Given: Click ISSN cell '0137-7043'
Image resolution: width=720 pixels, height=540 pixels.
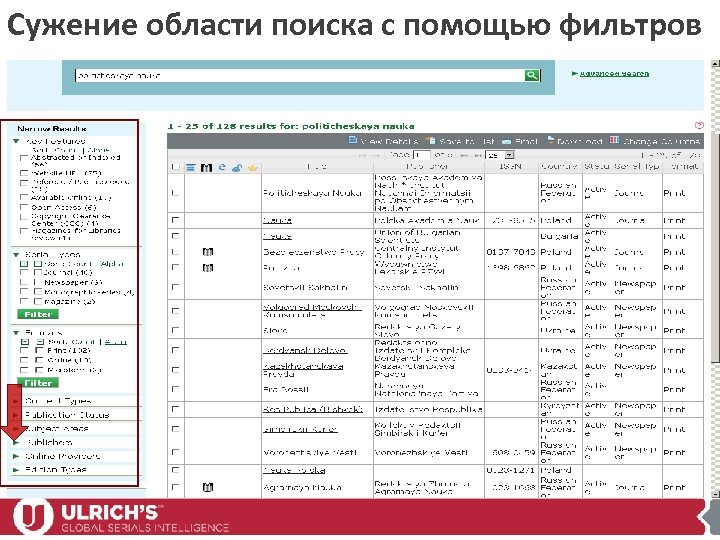Looking at the screenshot, I should [511, 252].
